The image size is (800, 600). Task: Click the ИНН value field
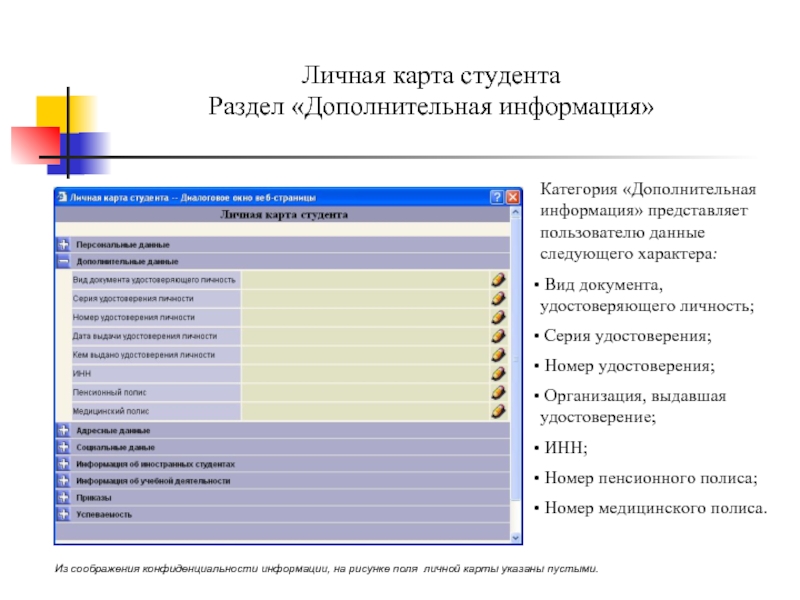pyautogui.click(x=365, y=373)
